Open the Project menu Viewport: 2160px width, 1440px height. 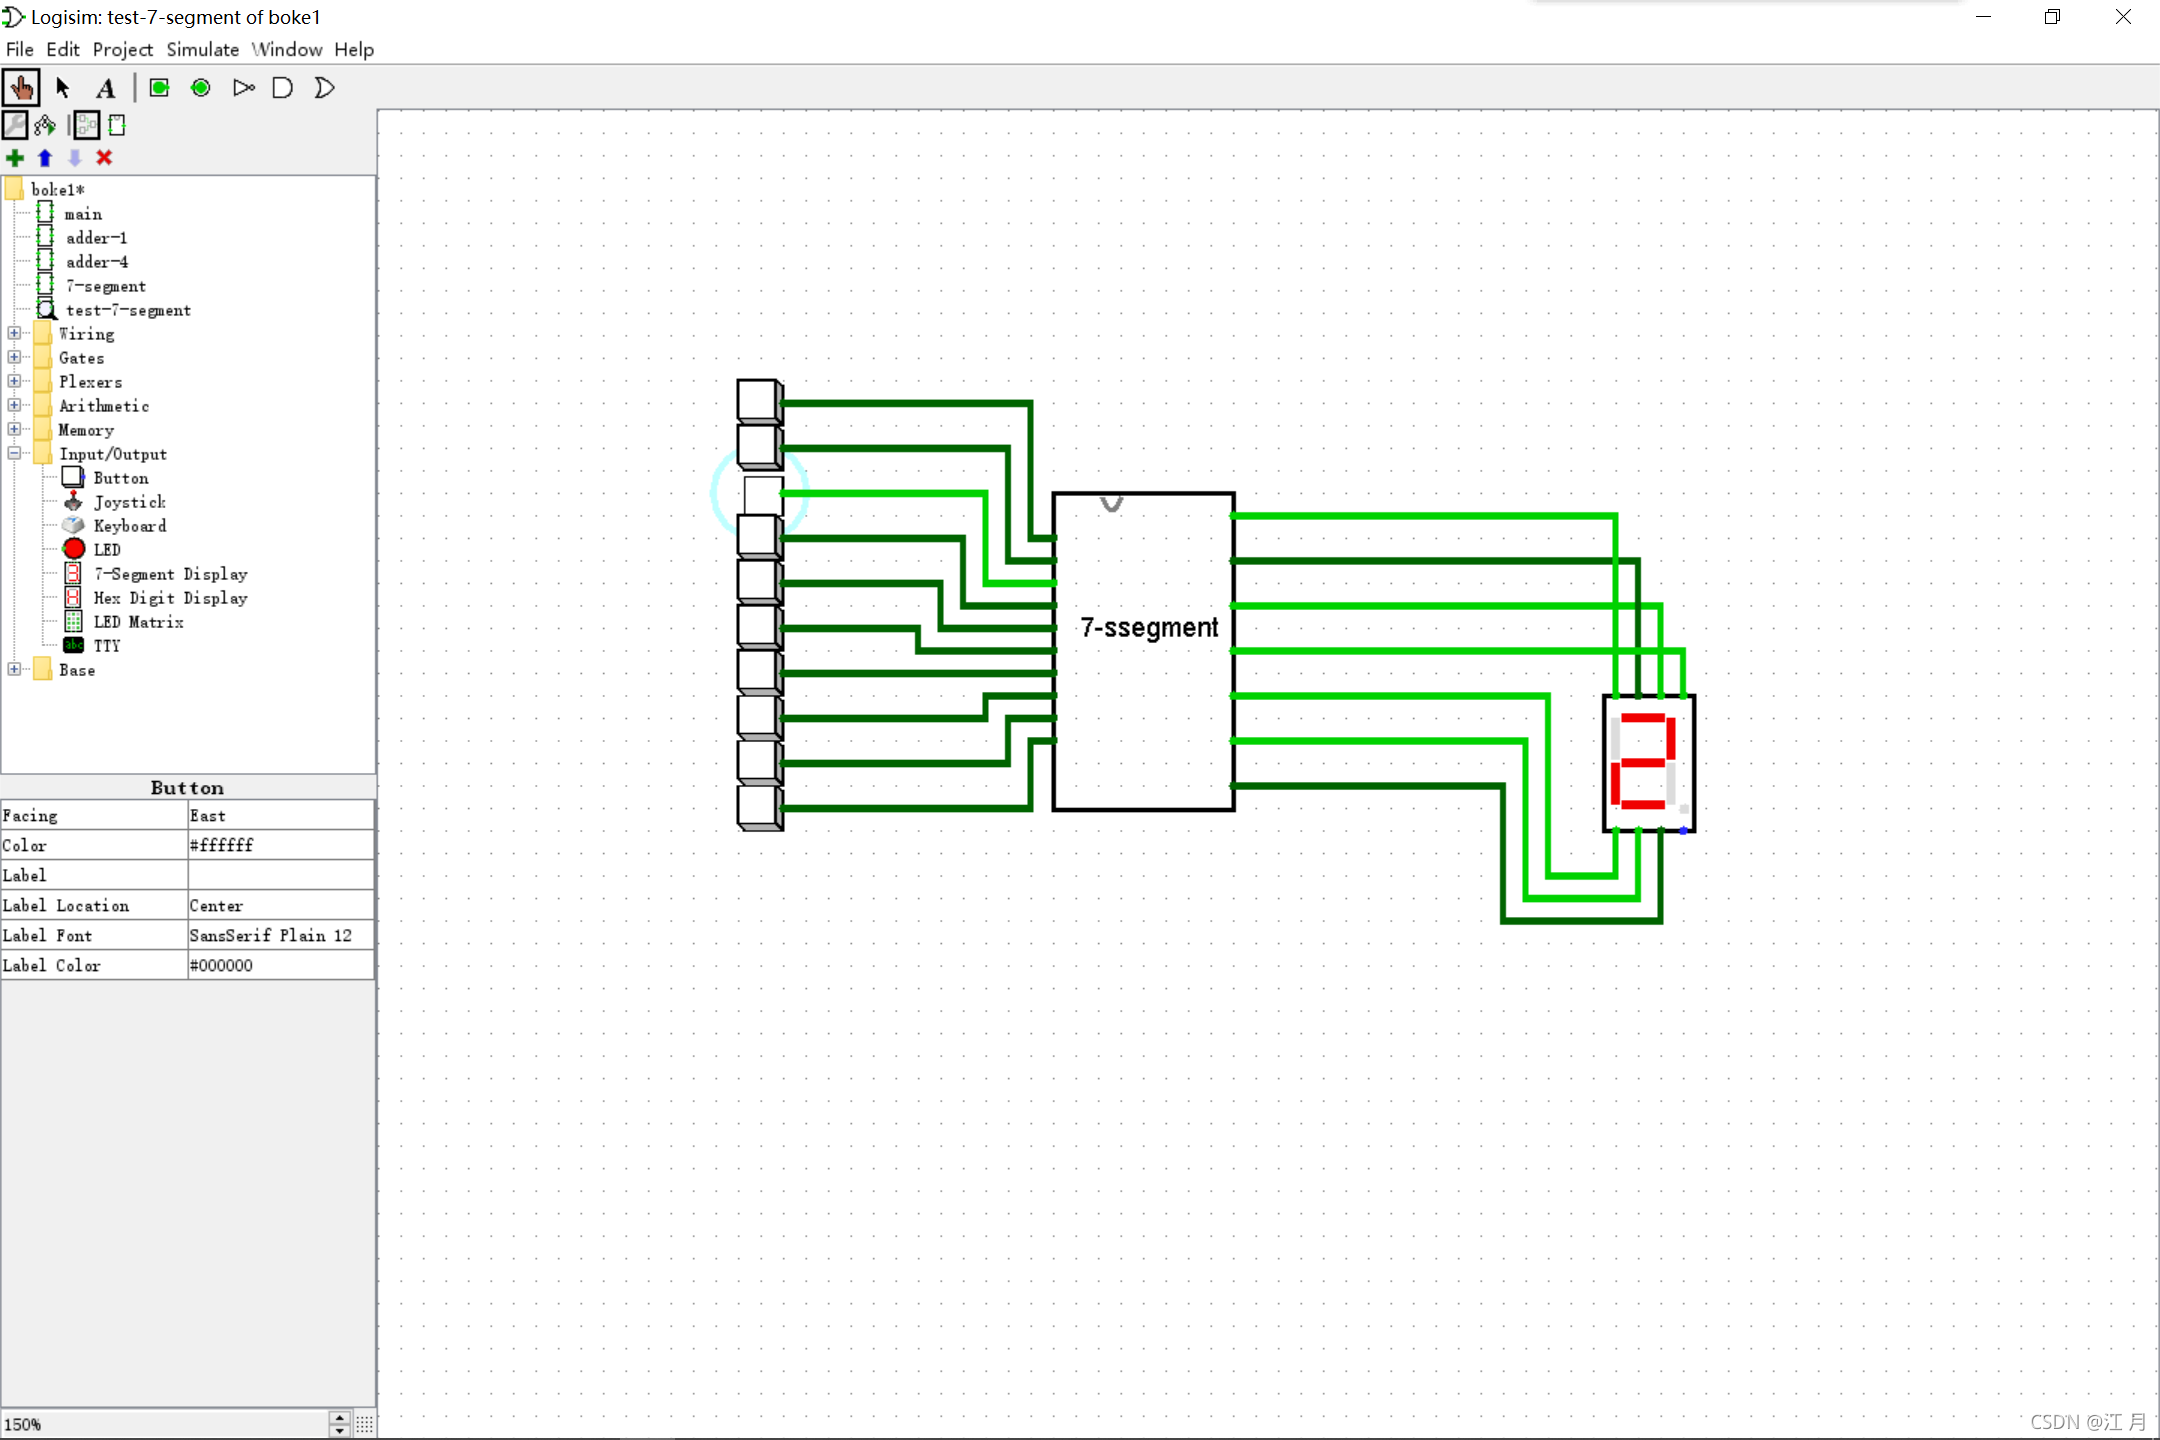(122, 49)
